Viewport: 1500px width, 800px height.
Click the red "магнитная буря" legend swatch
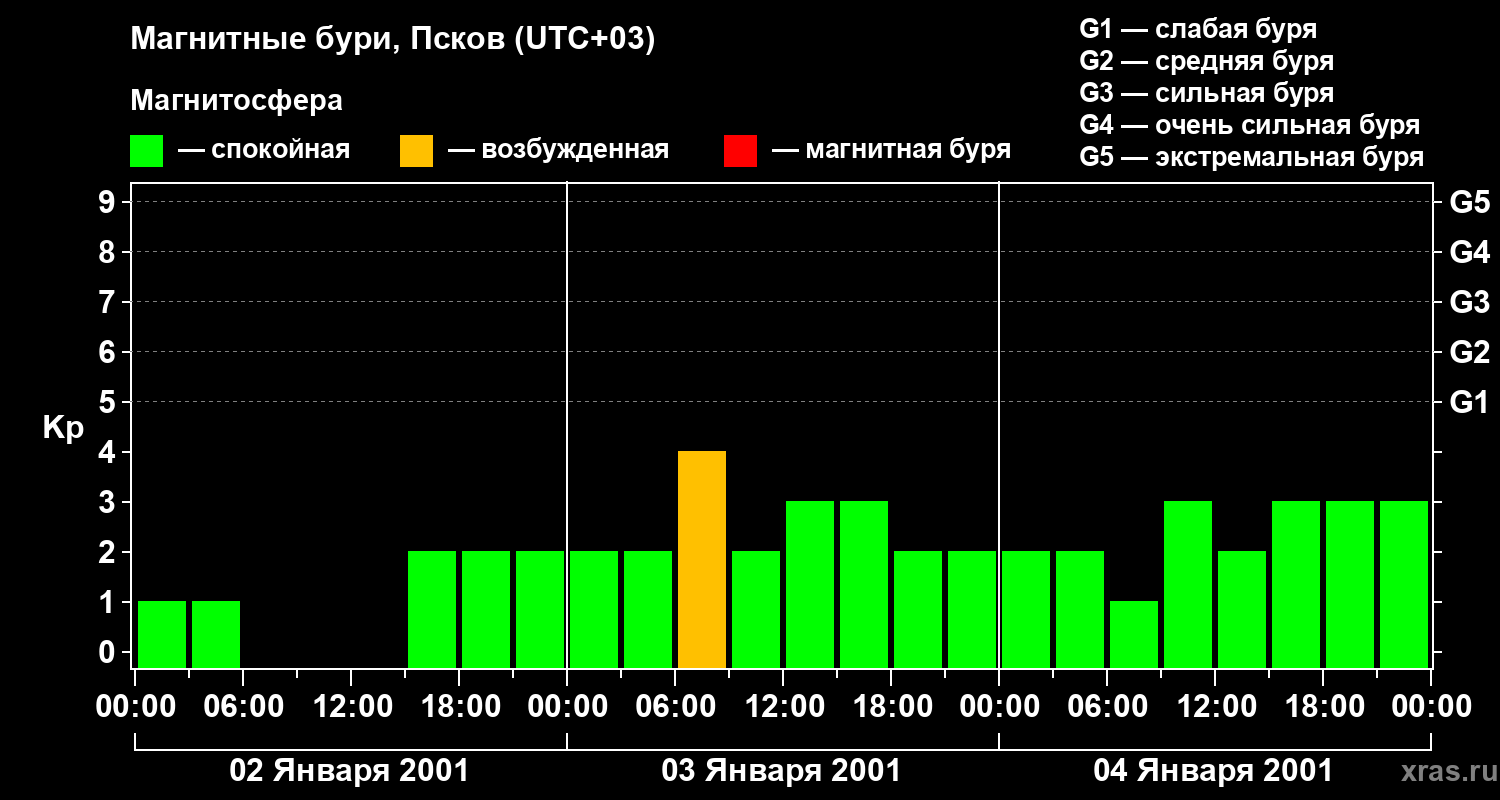(740, 151)
